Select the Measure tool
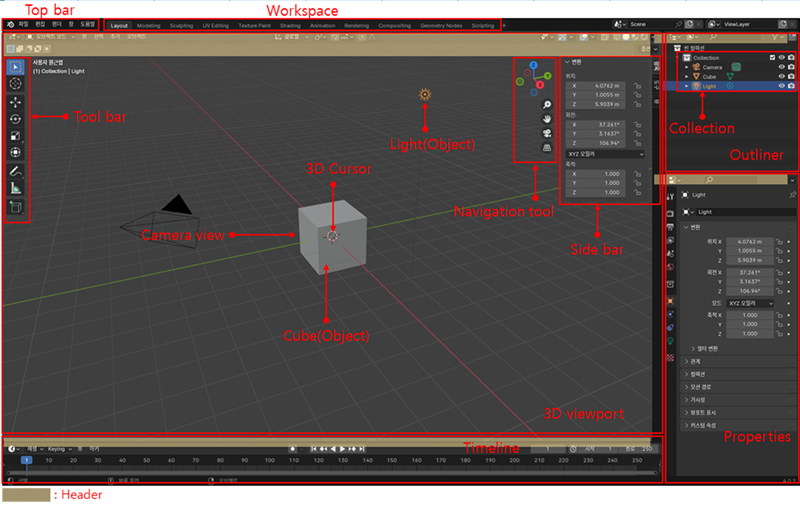The image size is (800, 505). 16,188
